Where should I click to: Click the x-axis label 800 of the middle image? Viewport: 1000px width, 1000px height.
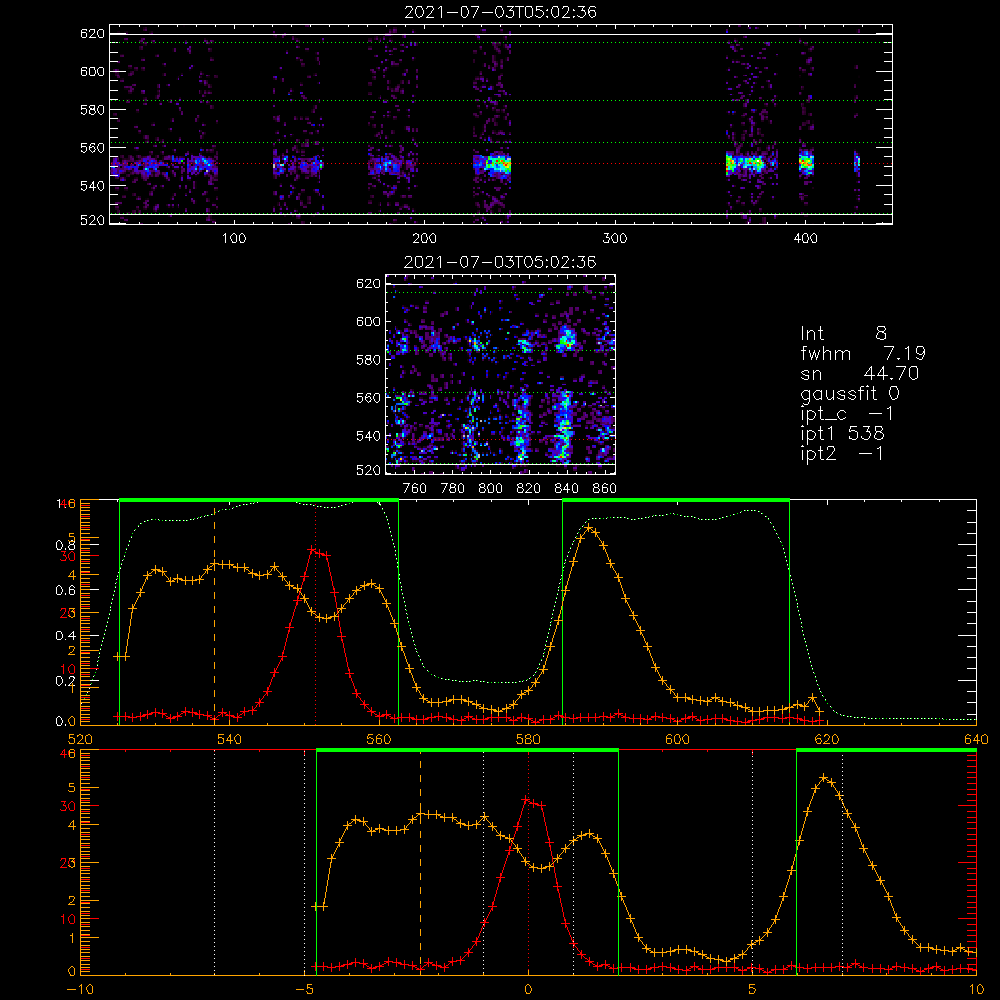coord(490,489)
